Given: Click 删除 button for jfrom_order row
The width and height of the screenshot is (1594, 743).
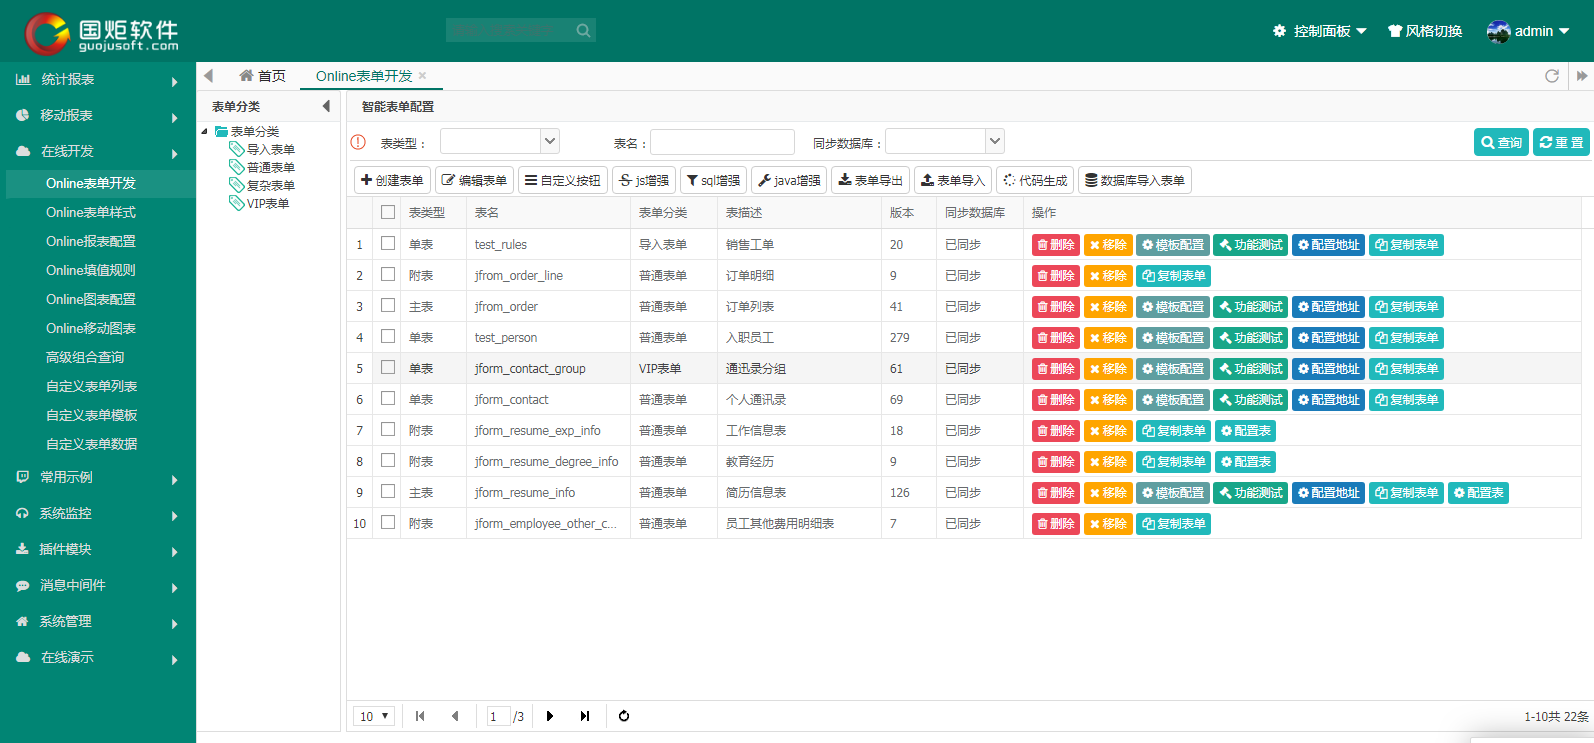Looking at the screenshot, I should click(1056, 307).
